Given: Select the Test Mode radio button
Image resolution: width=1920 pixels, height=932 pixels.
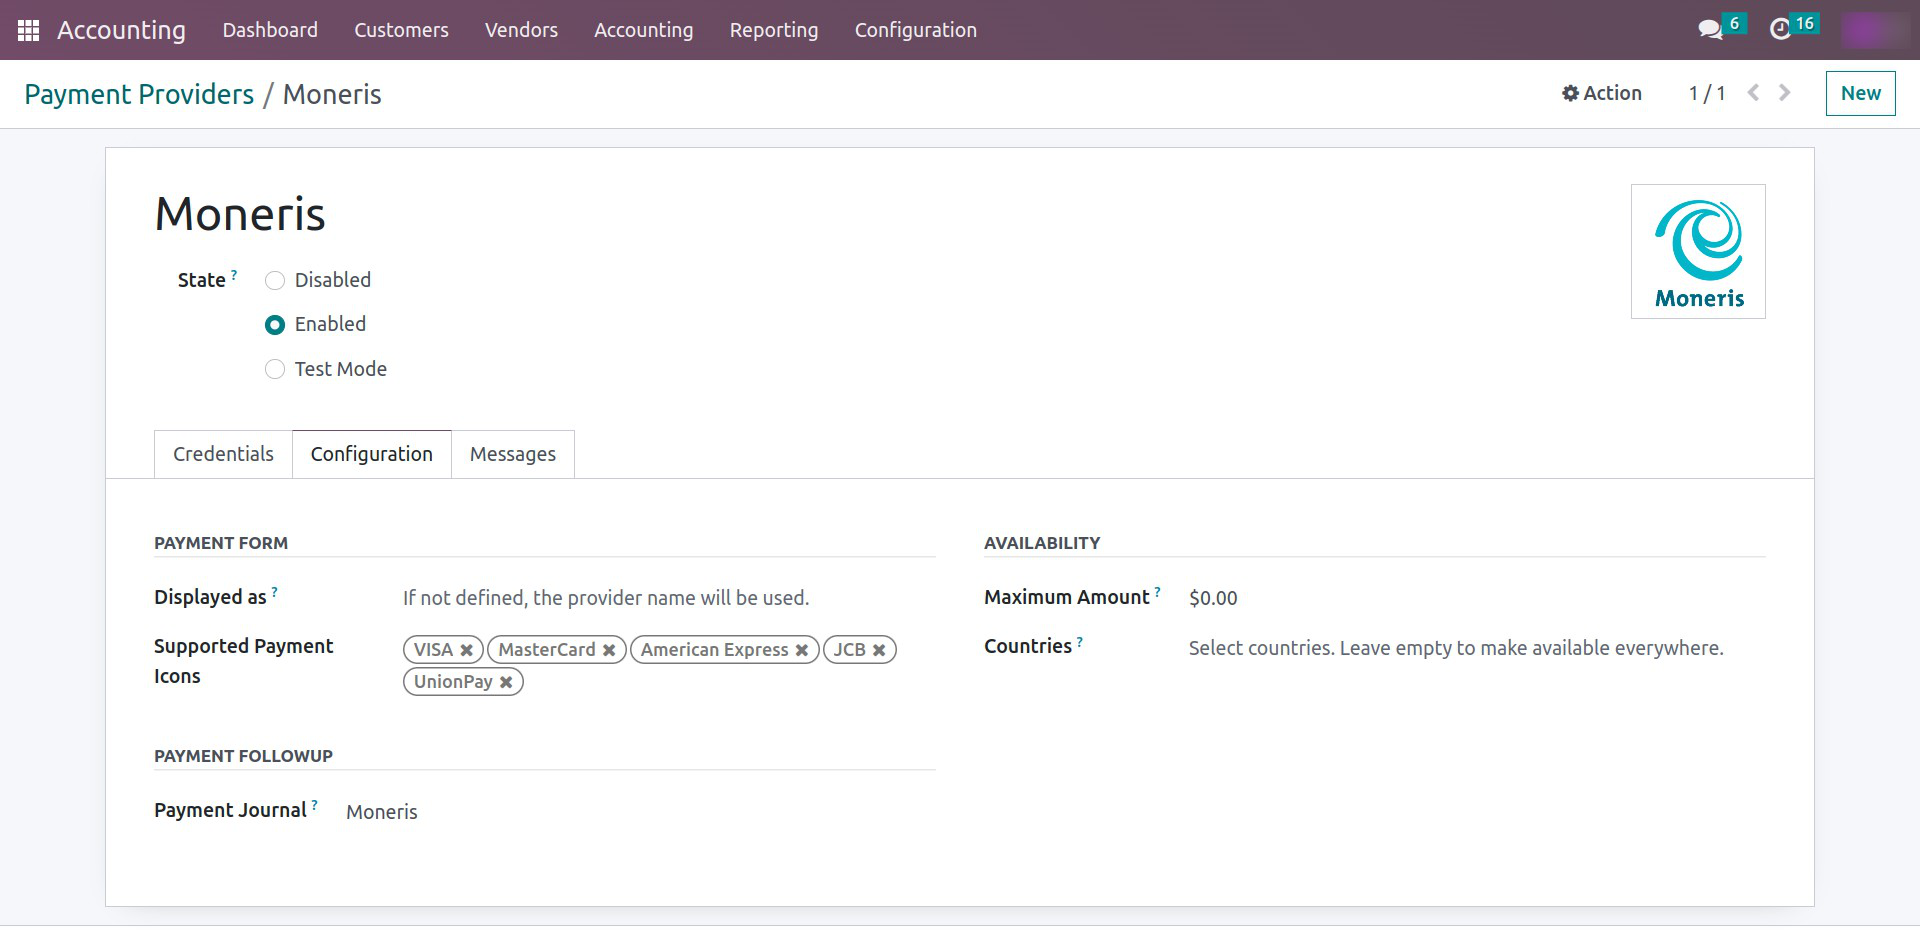Looking at the screenshot, I should click(275, 369).
